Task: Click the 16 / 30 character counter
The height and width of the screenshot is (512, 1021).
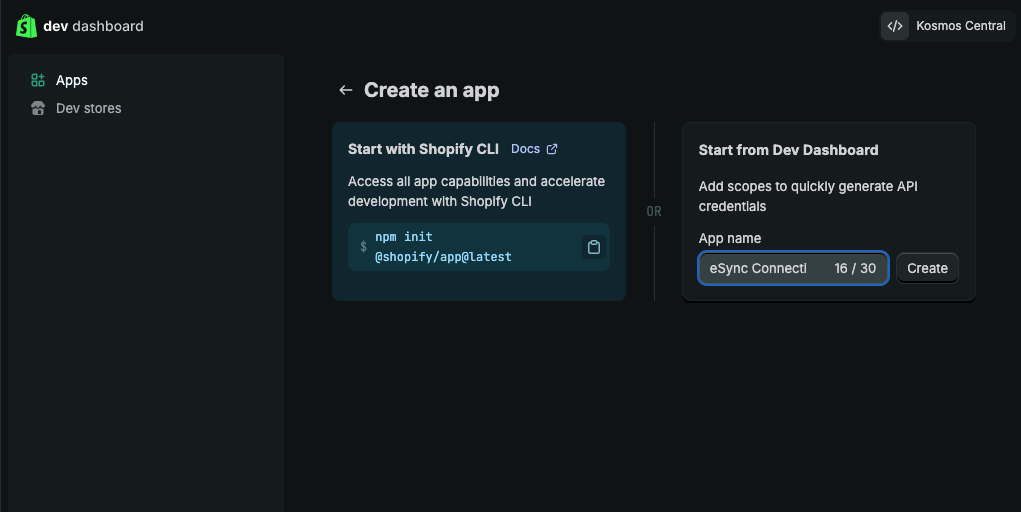Action: pos(855,268)
